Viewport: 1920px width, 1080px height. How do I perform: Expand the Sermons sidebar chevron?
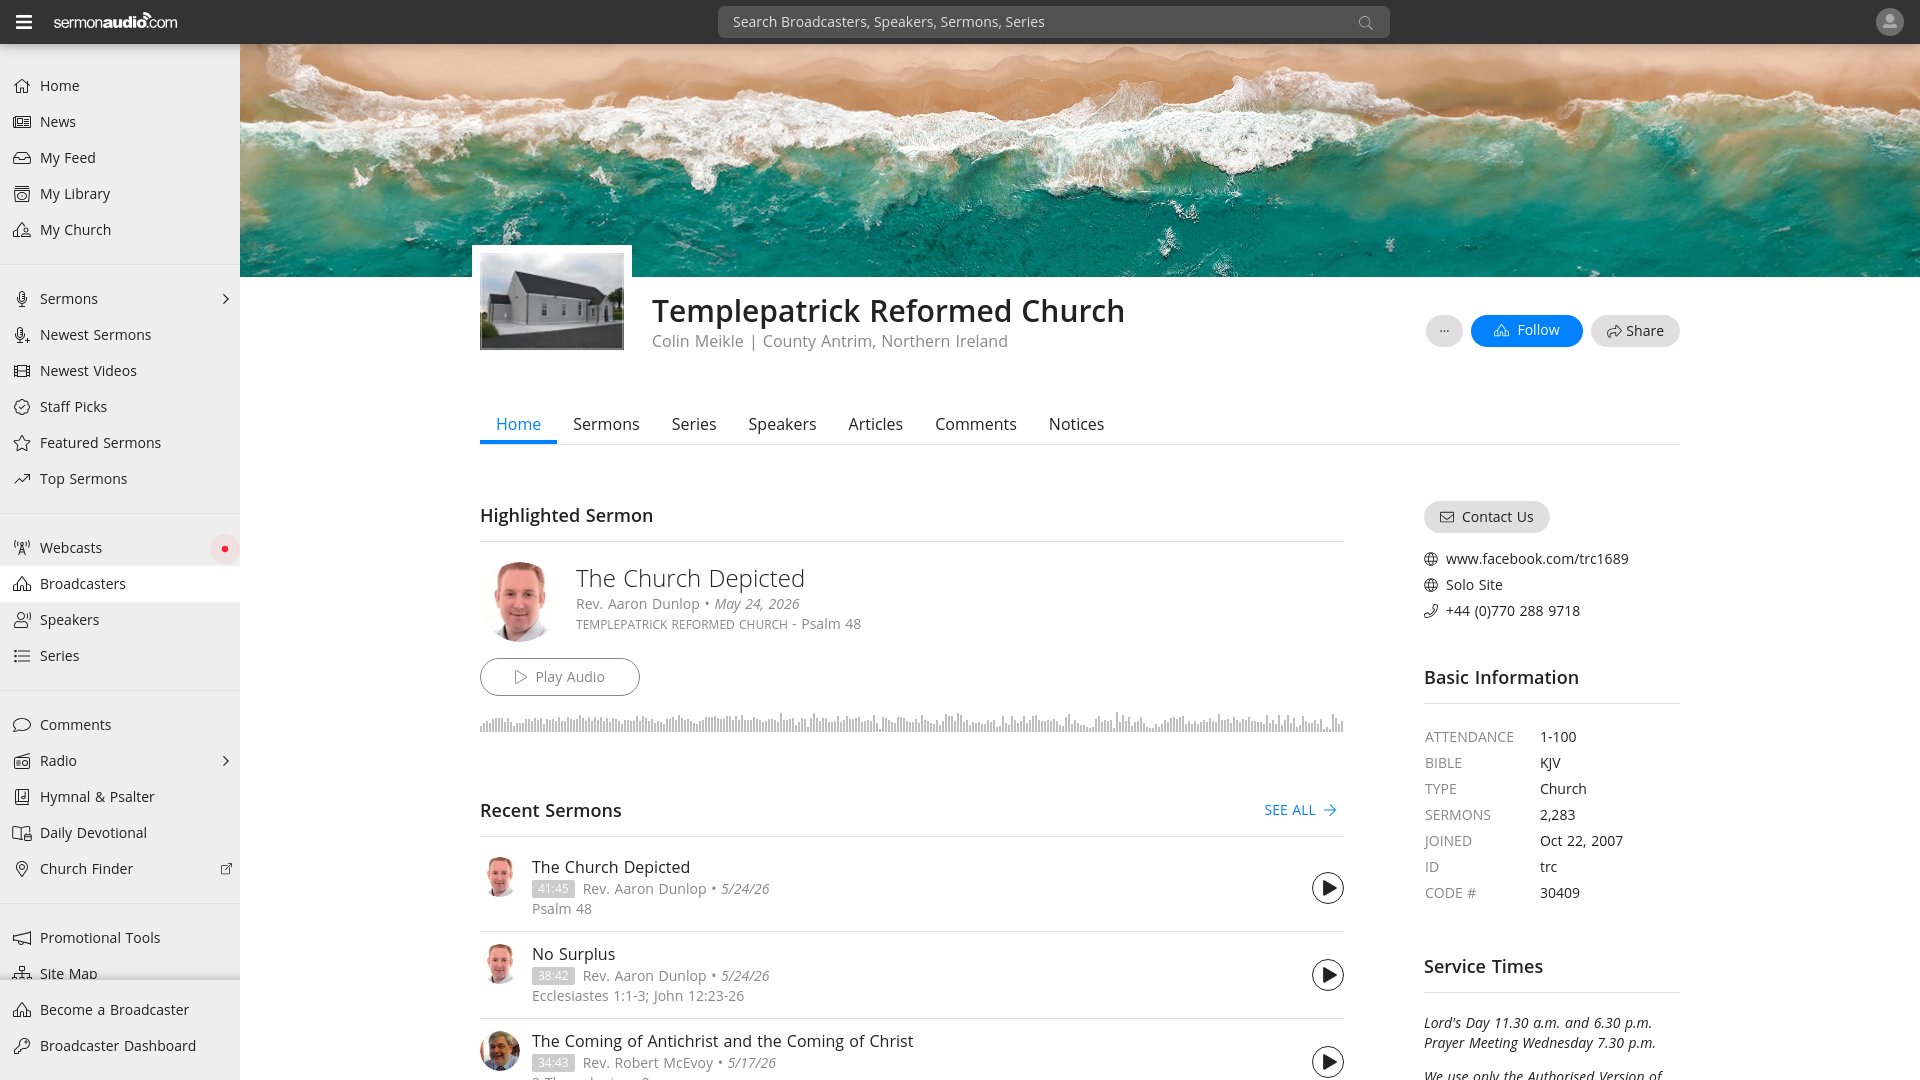pos(226,299)
